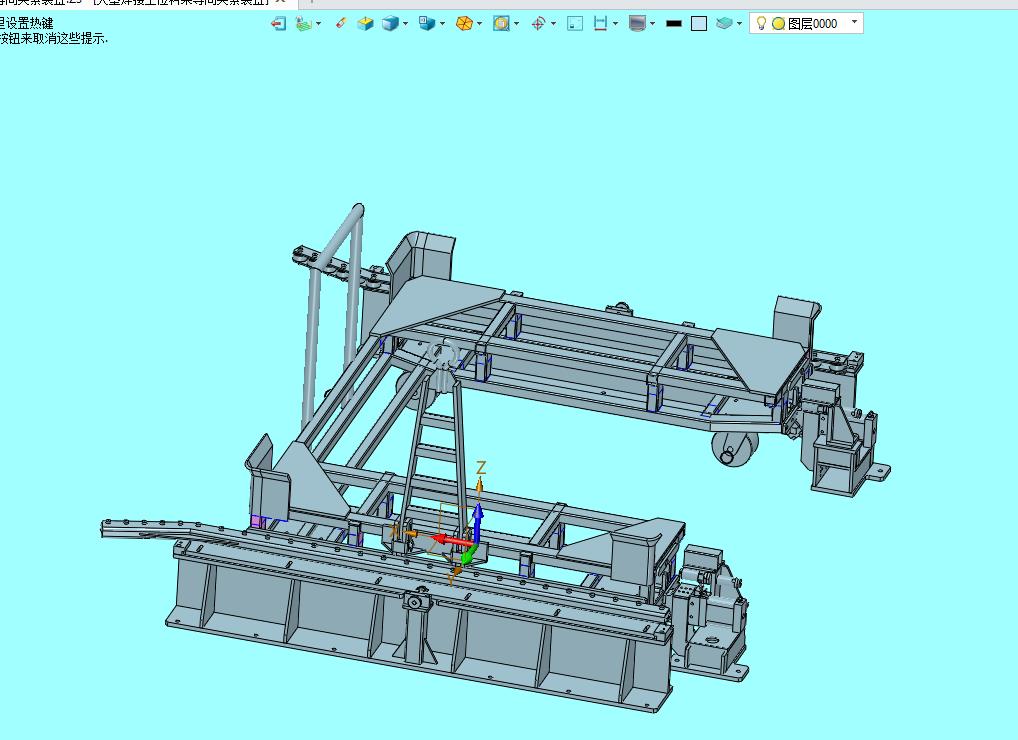Click the blue shaded cube display icon
Screen dimensions: 1018x740
coord(390,24)
